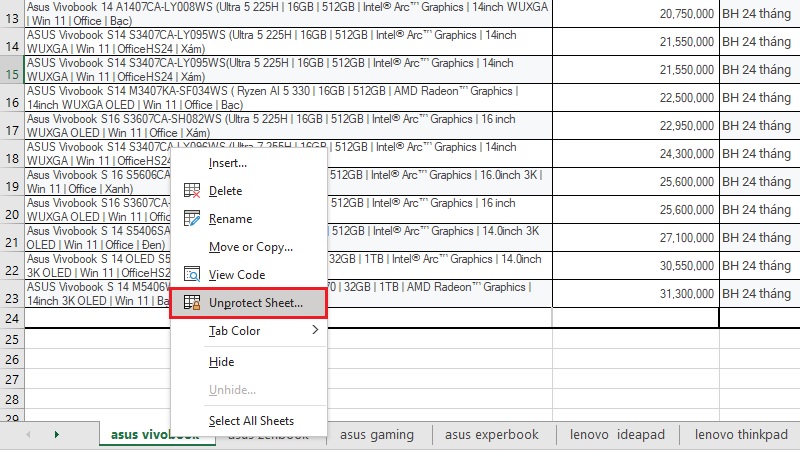800x450 pixels.
Task: Select row header 18
Action: pyautogui.click(x=12, y=154)
